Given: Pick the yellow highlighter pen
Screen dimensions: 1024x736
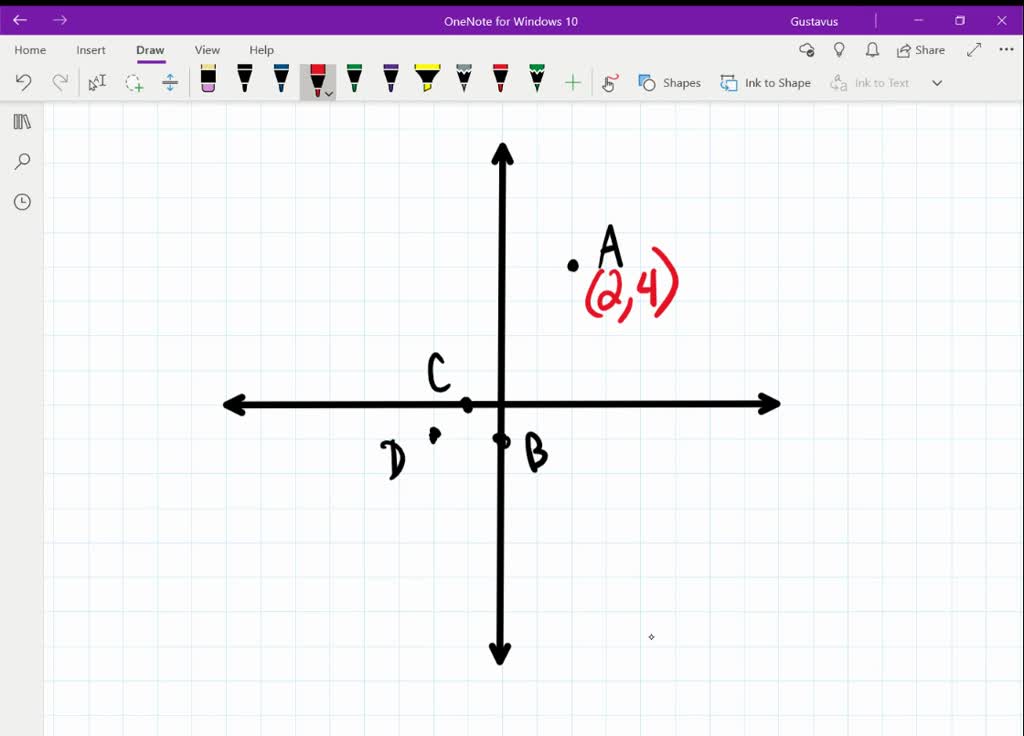Looking at the screenshot, I should pyautogui.click(x=427, y=82).
